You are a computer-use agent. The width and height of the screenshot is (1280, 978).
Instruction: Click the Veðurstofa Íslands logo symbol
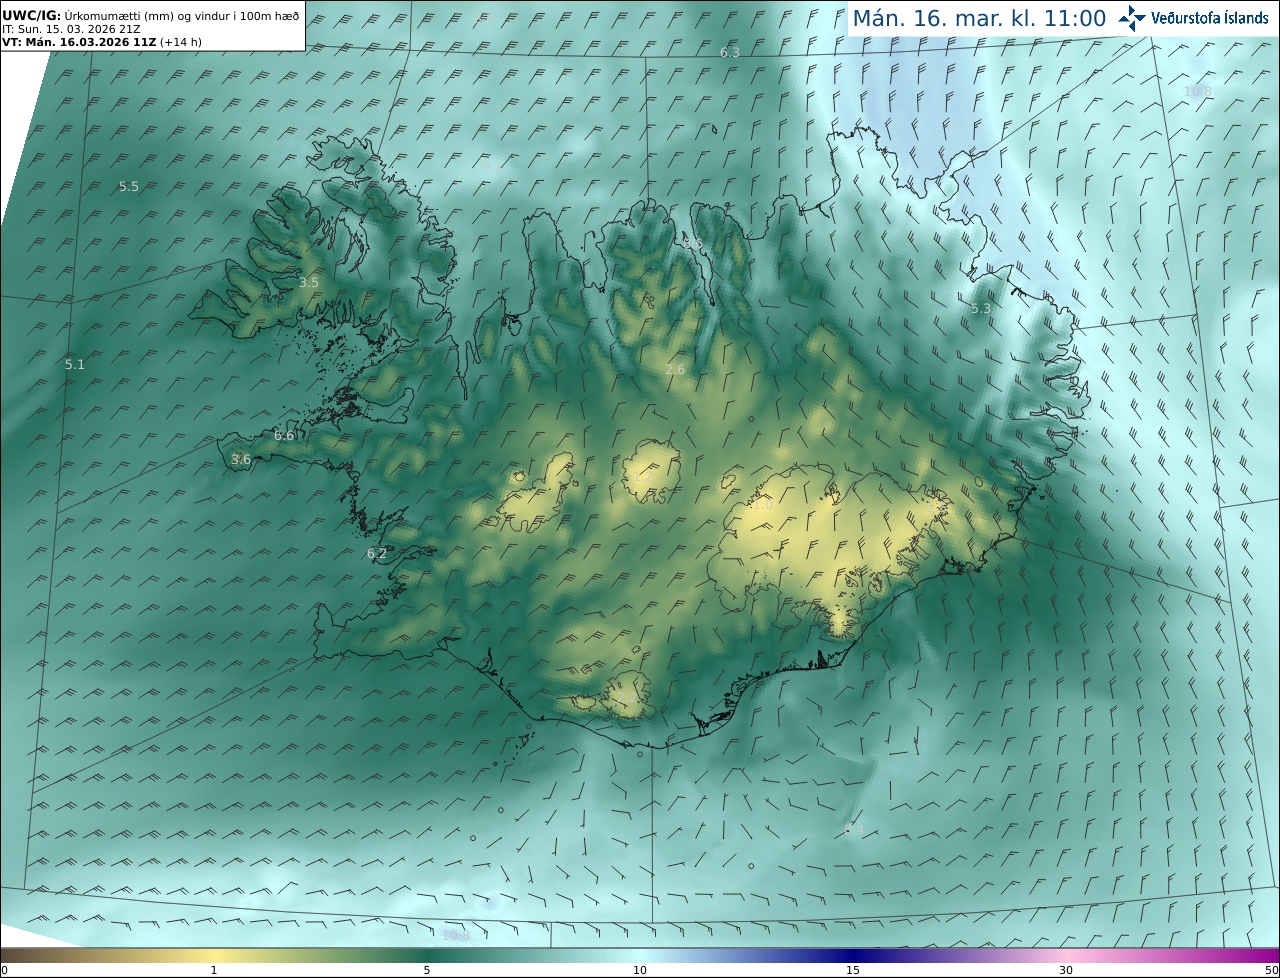coord(1132,18)
